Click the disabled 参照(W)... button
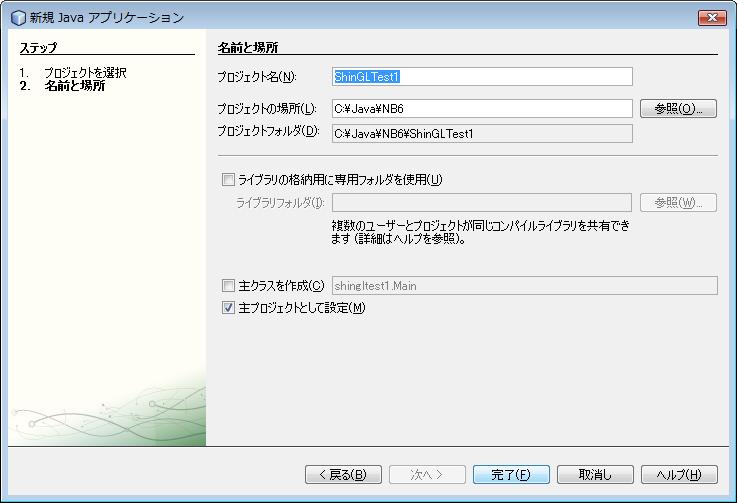The width and height of the screenshot is (737, 503). [x=678, y=203]
